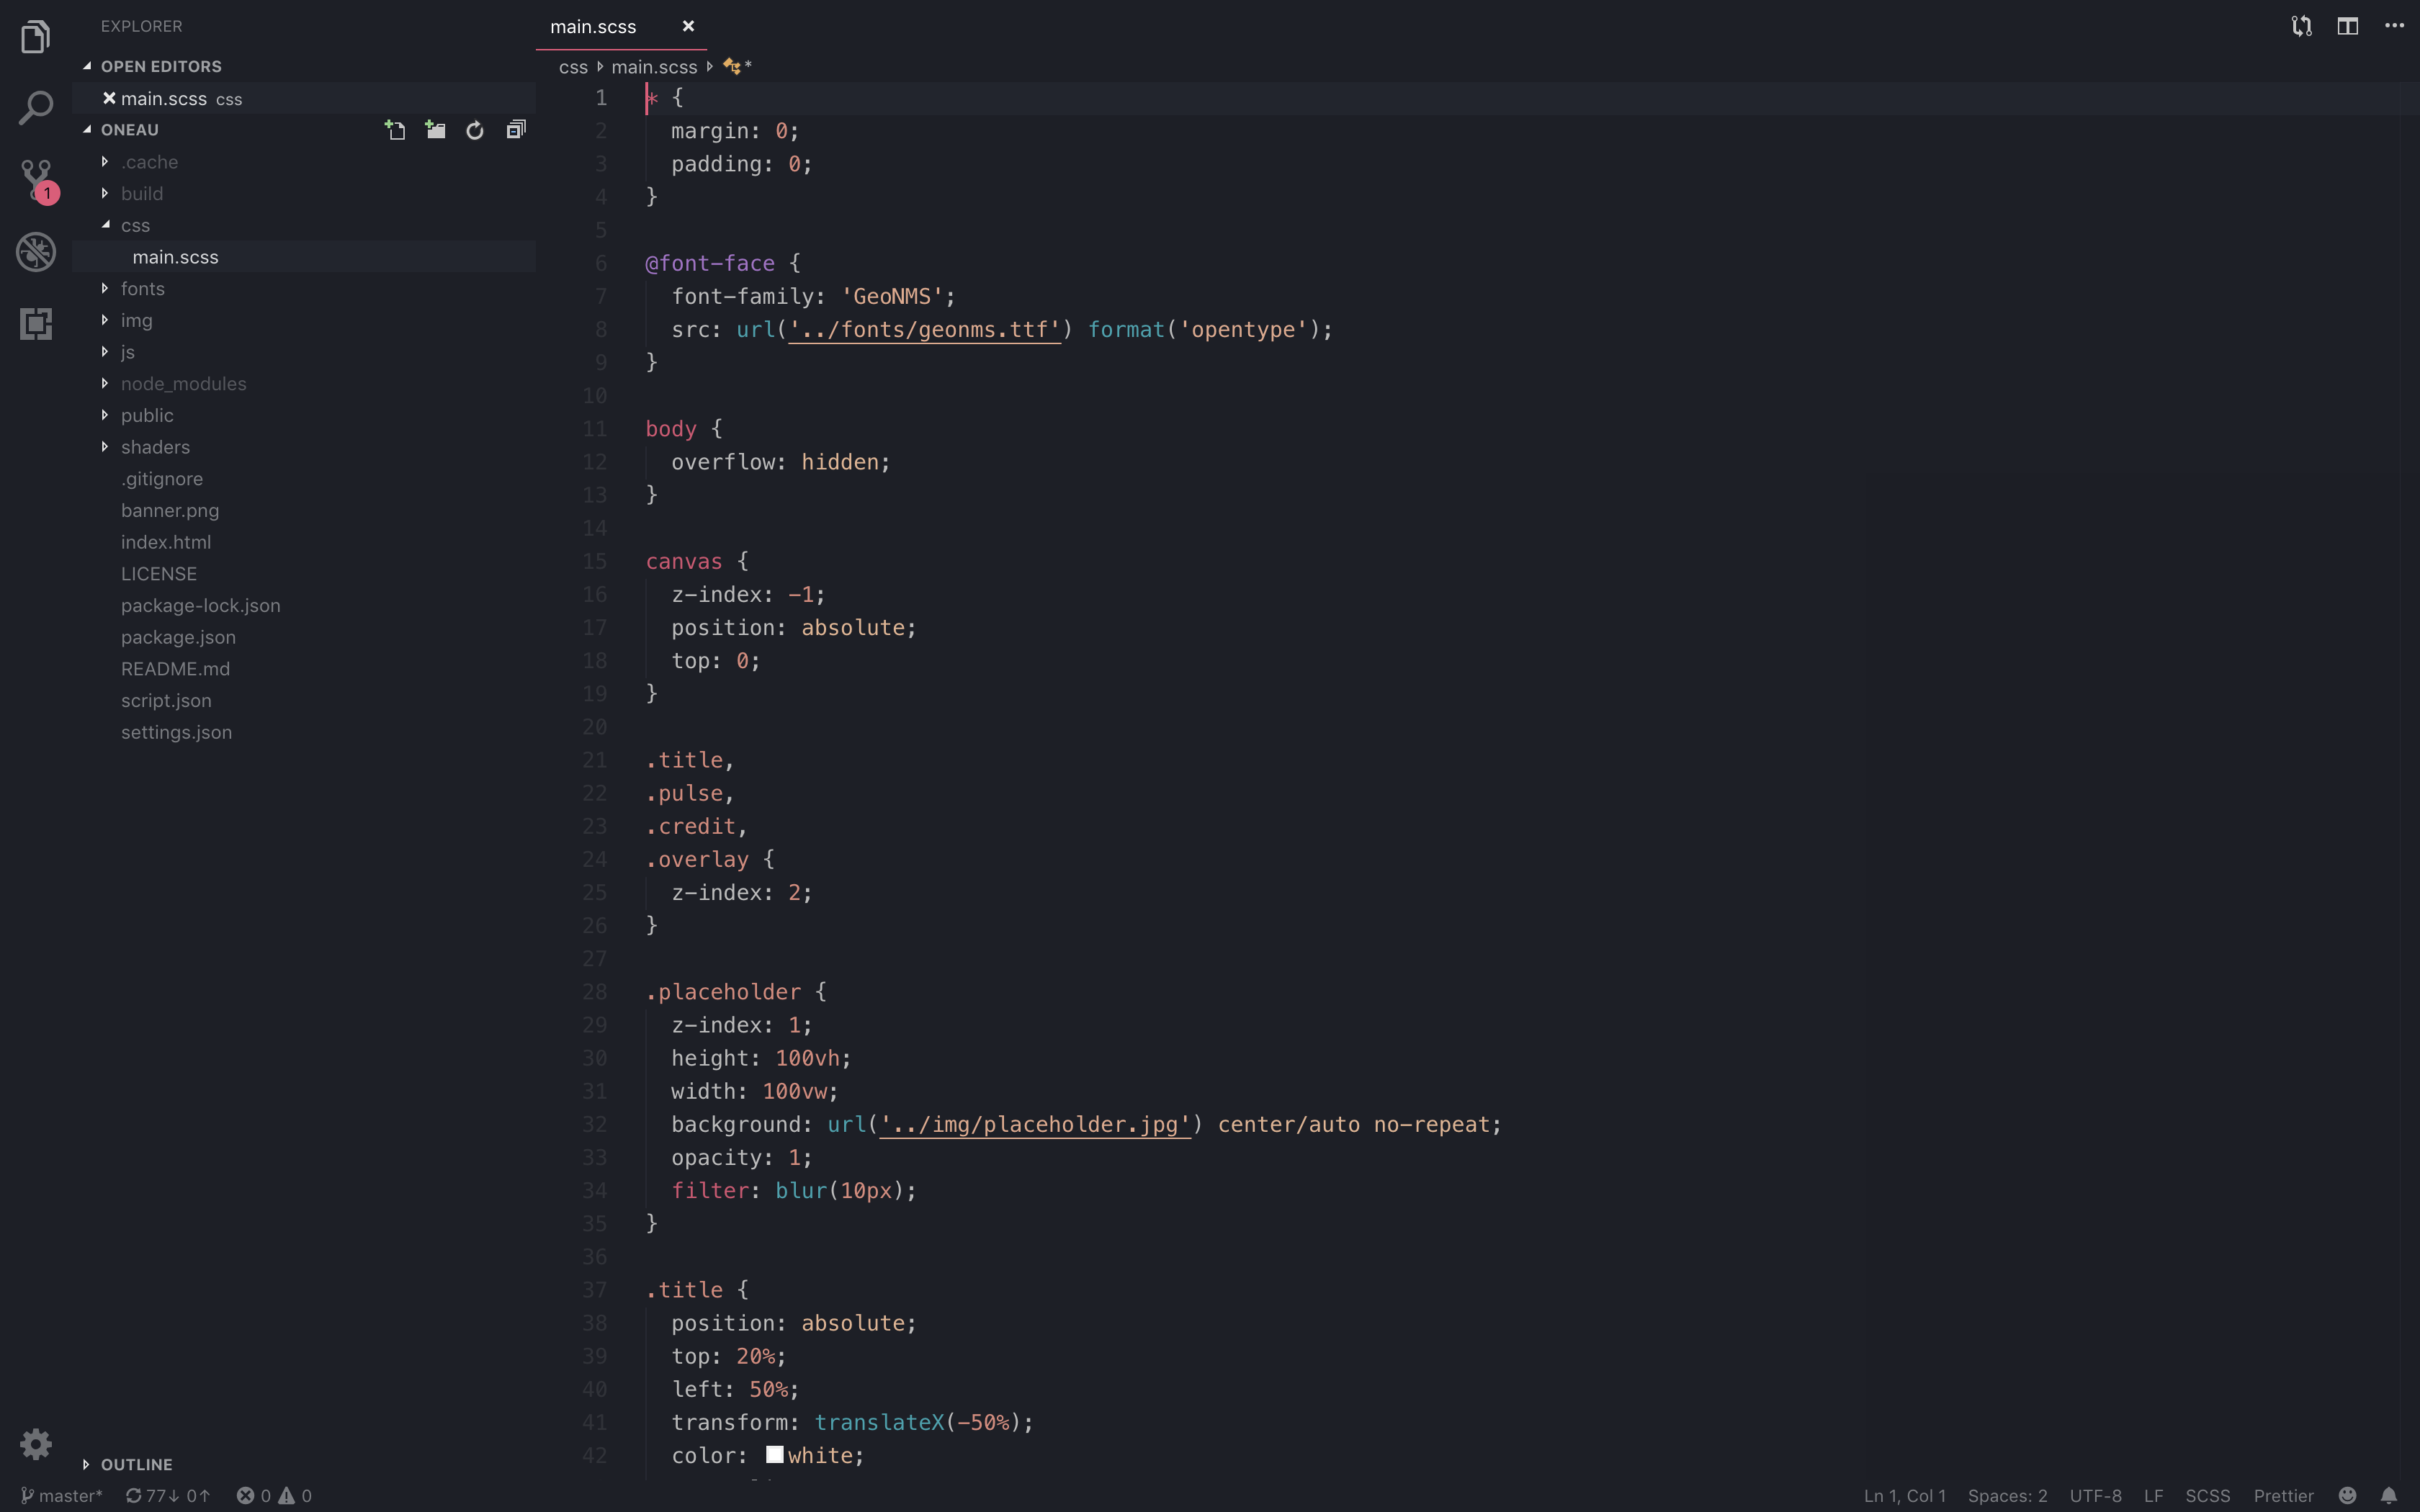This screenshot has width=2420, height=1512.
Task: Follow the ../fonts/geonms.ttf link
Action: coord(924,330)
